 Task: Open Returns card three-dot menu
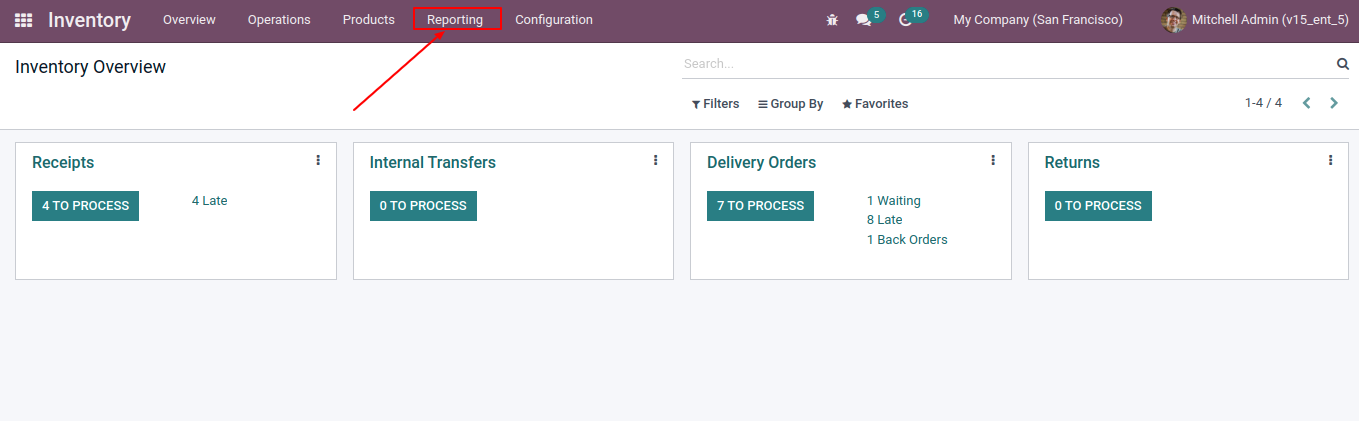tap(1330, 160)
